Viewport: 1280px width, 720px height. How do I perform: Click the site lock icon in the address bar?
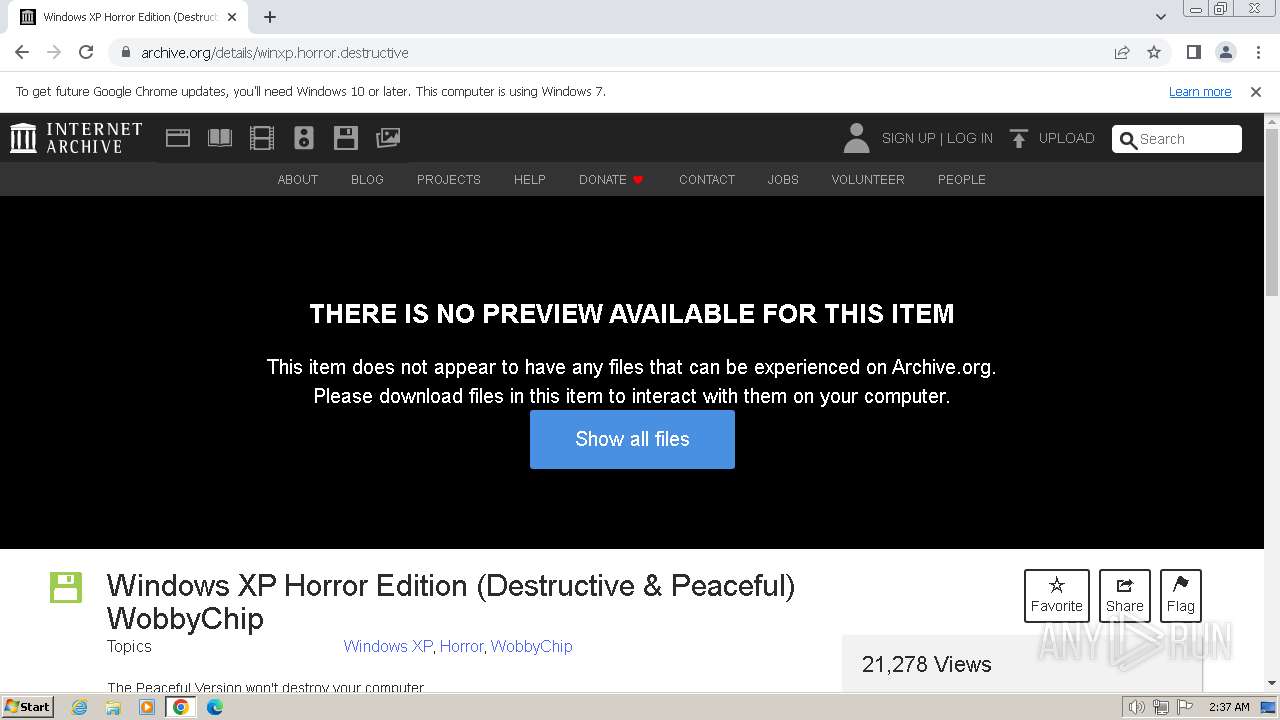125,52
